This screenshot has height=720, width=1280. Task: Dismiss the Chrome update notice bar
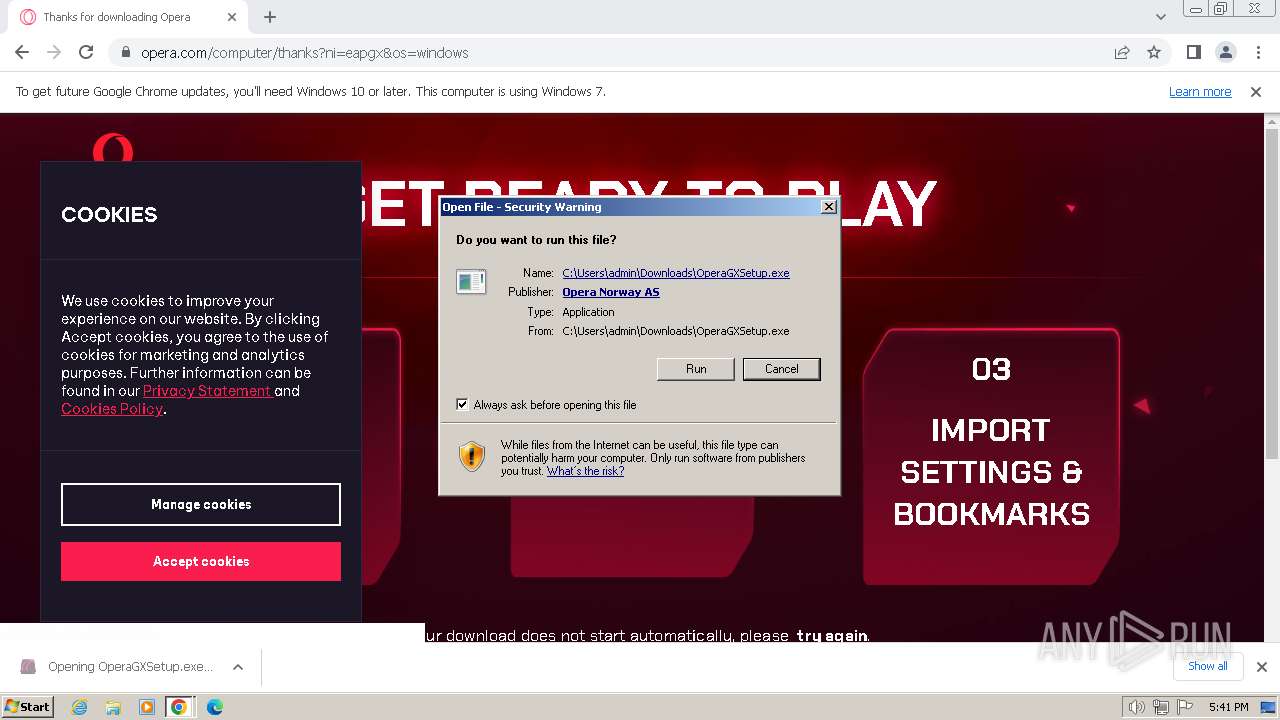pyautogui.click(x=1256, y=91)
